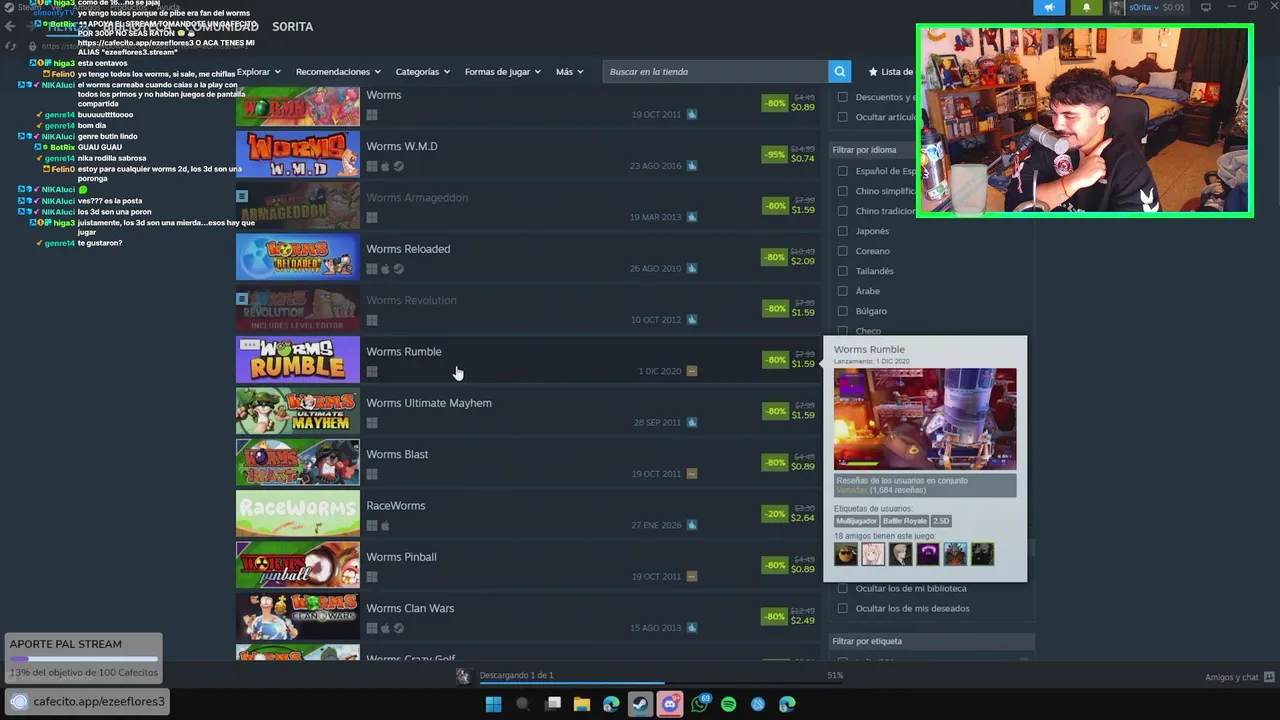The image size is (1280, 720).
Task: Open Spotify from the taskbar
Action: 729,704
